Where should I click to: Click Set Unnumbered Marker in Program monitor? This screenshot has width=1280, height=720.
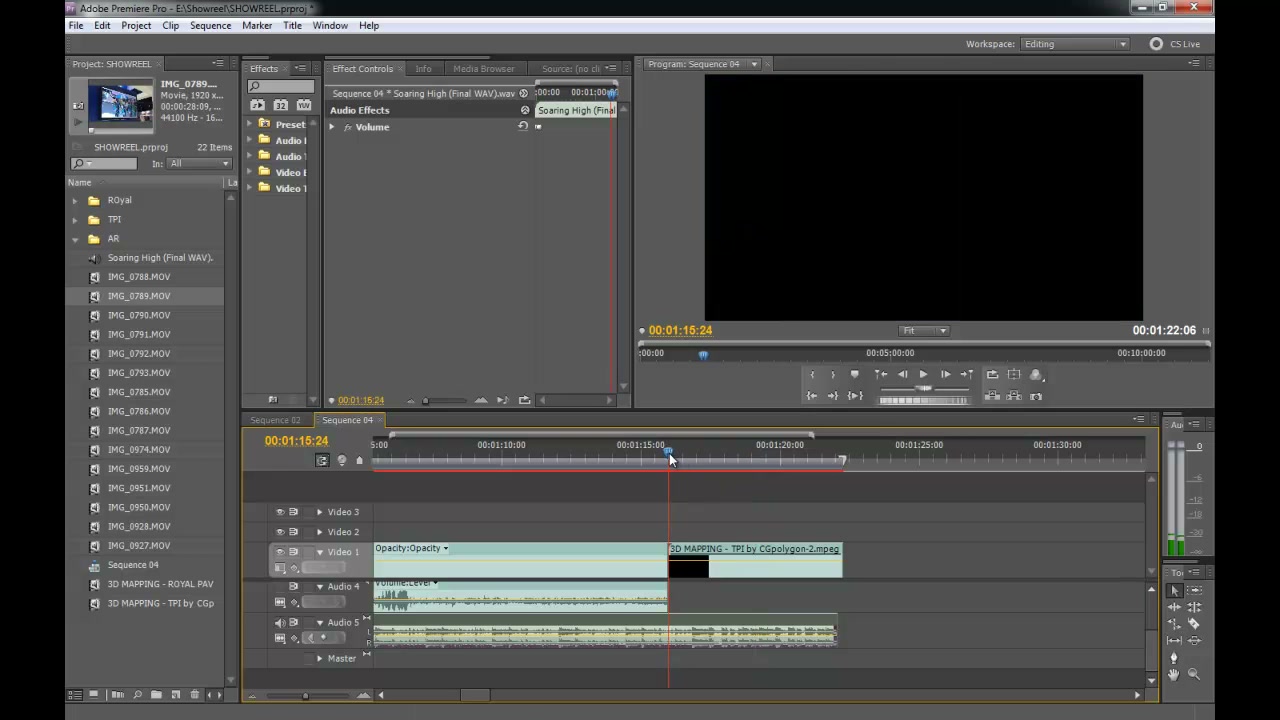[x=855, y=374]
